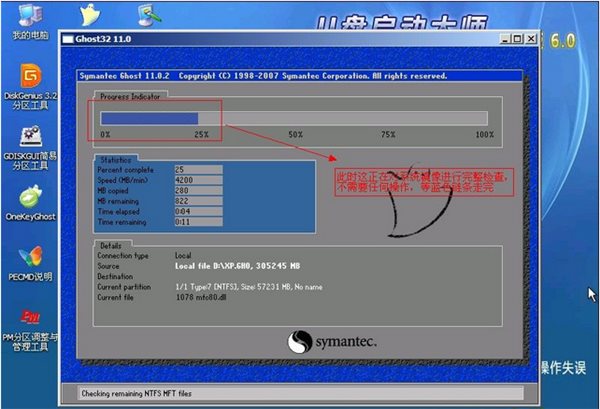Image resolution: width=600 pixels, height=409 pixels.
Task: Click the Time remaining value 0:11
Action: [199, 222]
